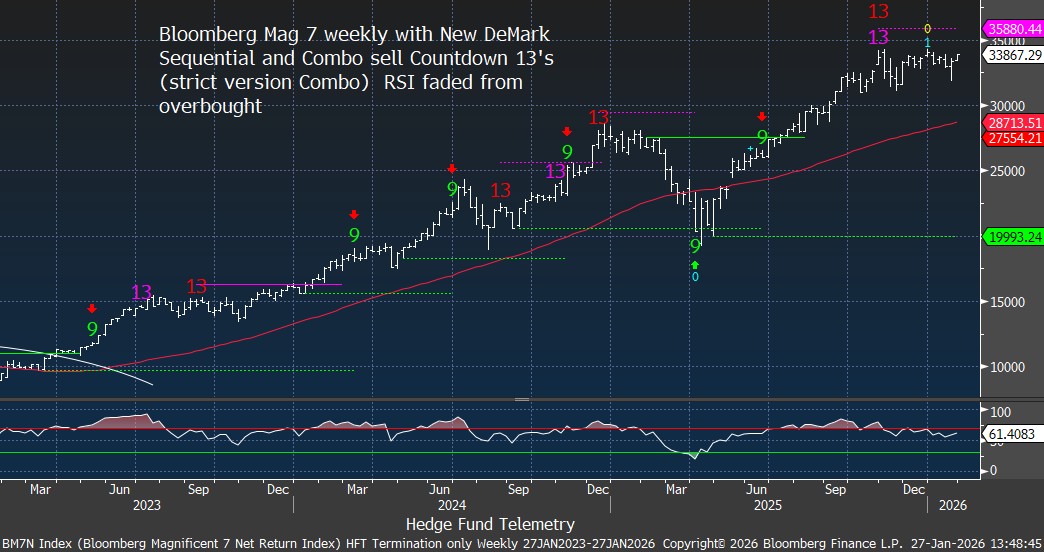Click the red 13 at the top of the chart

click(878, 12)
